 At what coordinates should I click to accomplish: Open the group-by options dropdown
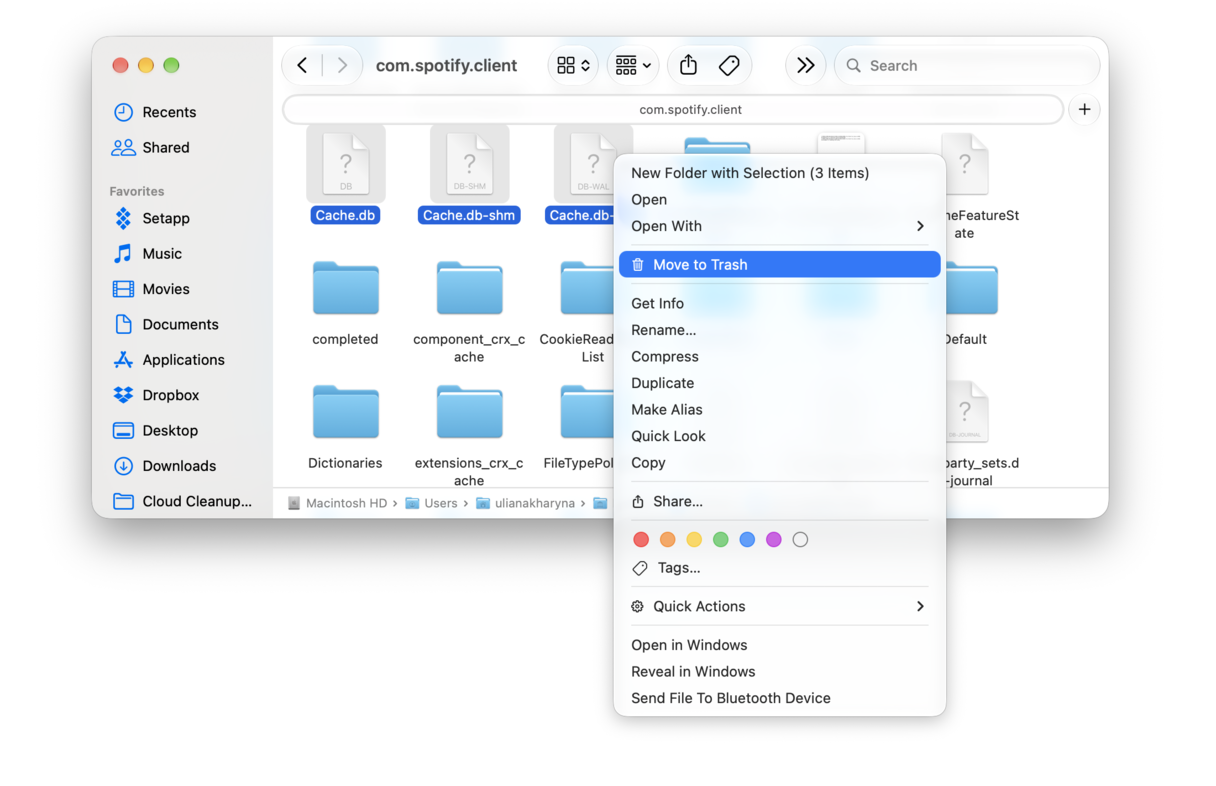tap(633, 65)
